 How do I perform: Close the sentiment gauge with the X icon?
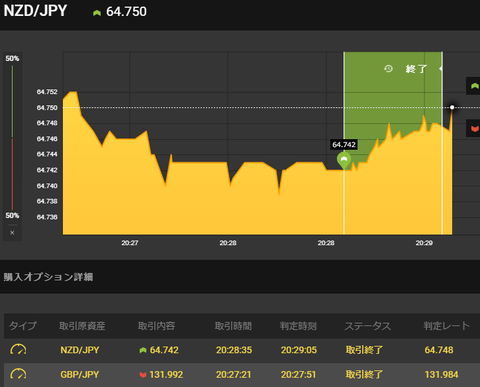12,233
